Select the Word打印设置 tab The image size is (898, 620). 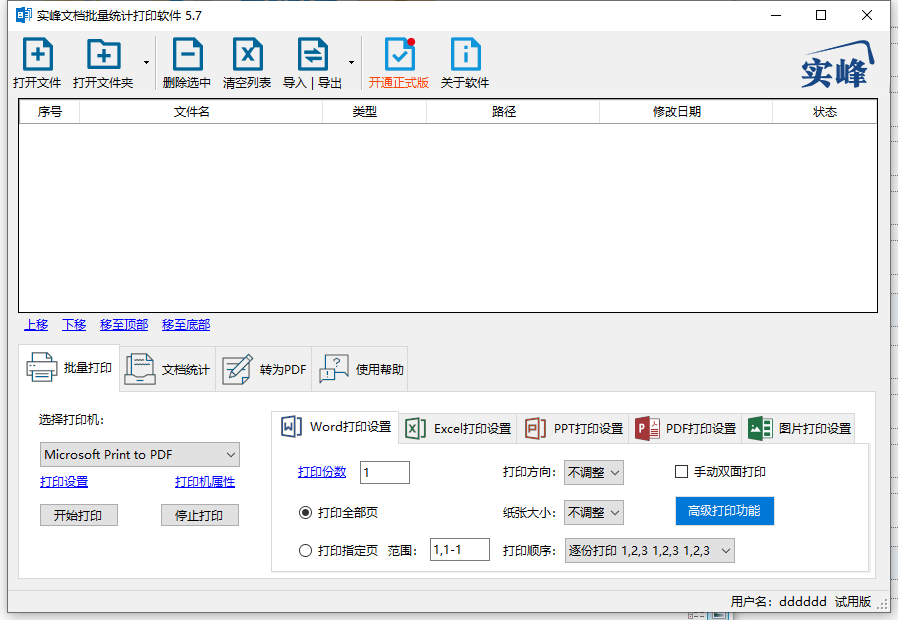click(x=335, y=427)
